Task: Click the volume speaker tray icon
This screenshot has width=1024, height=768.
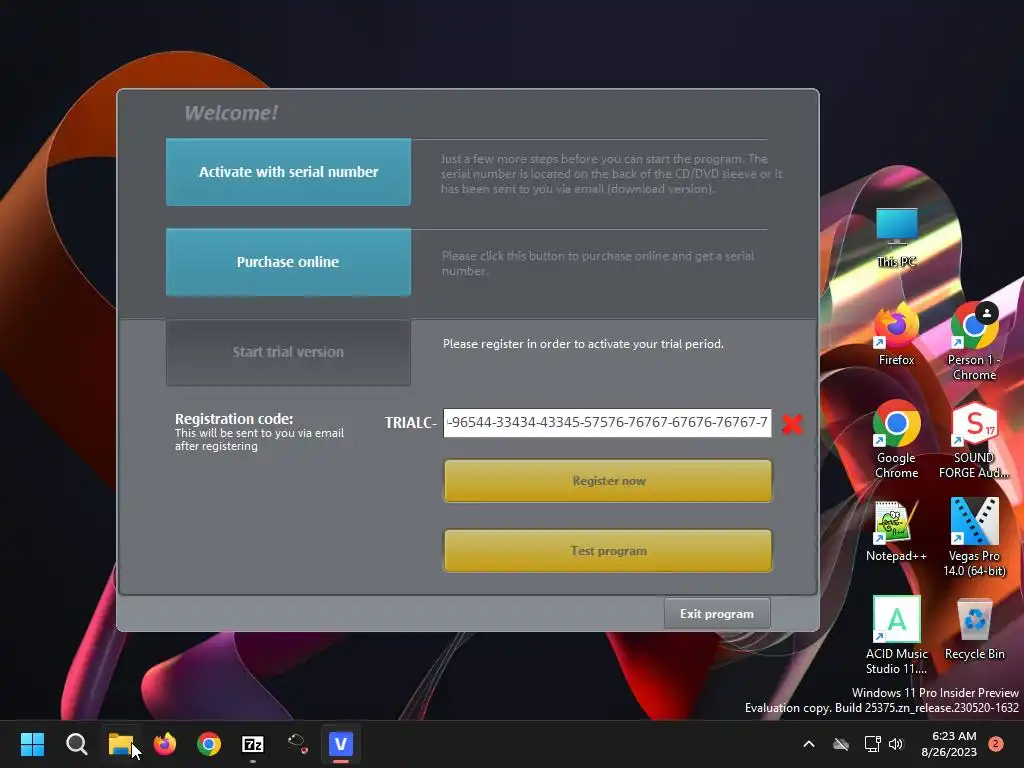Action: click(896, 744)
